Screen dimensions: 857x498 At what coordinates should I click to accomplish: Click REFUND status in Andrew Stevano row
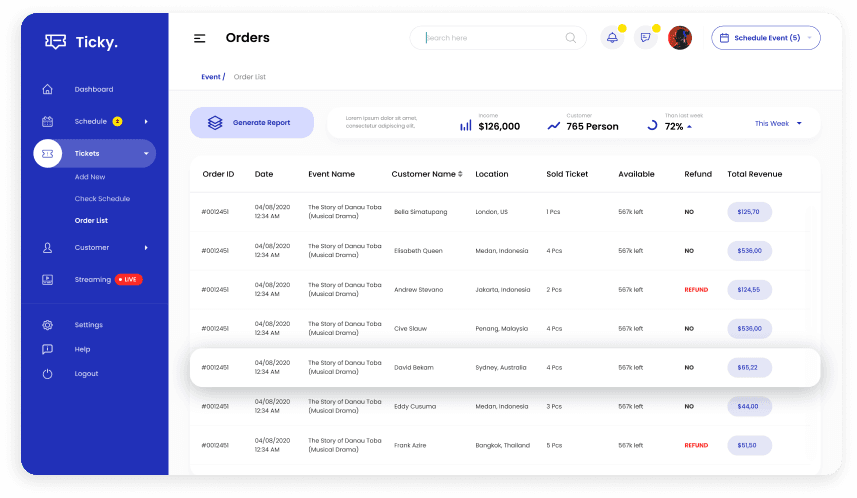(696, 290)
